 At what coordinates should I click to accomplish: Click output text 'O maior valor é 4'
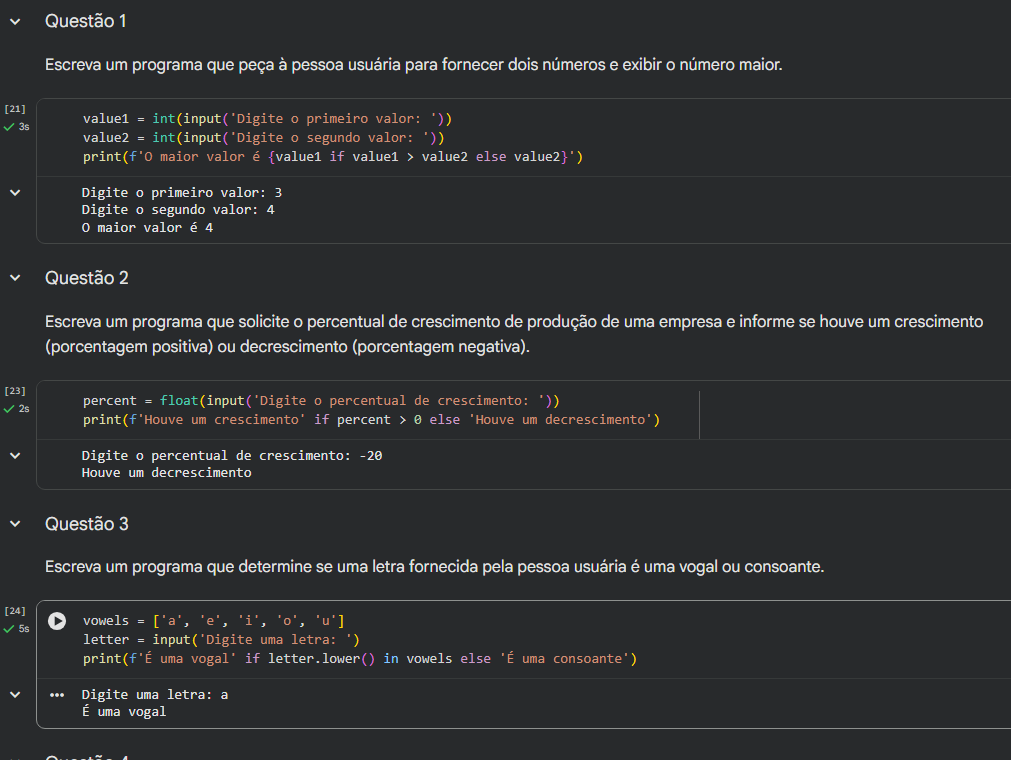[x=147, y=228]
